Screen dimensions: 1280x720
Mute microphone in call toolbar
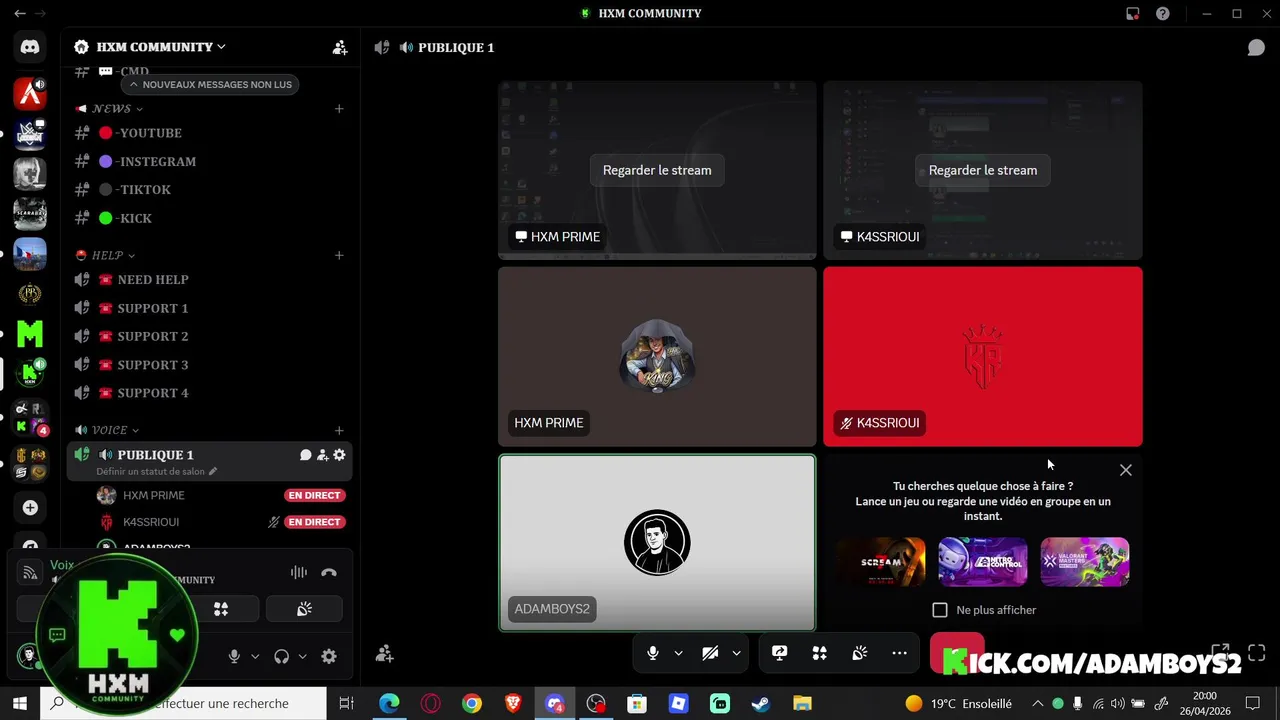[x=652, y=653]
